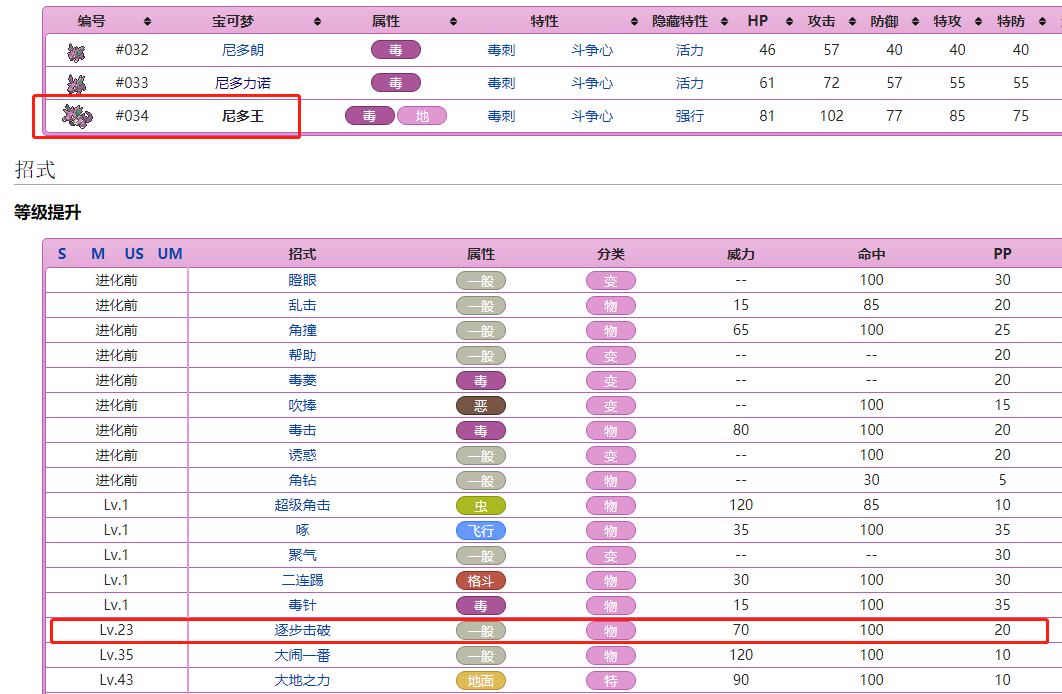The image size is (1062, 694).
Task: Click the 格斗 type badge for 二连踢
Action: [x=481, y=581]
